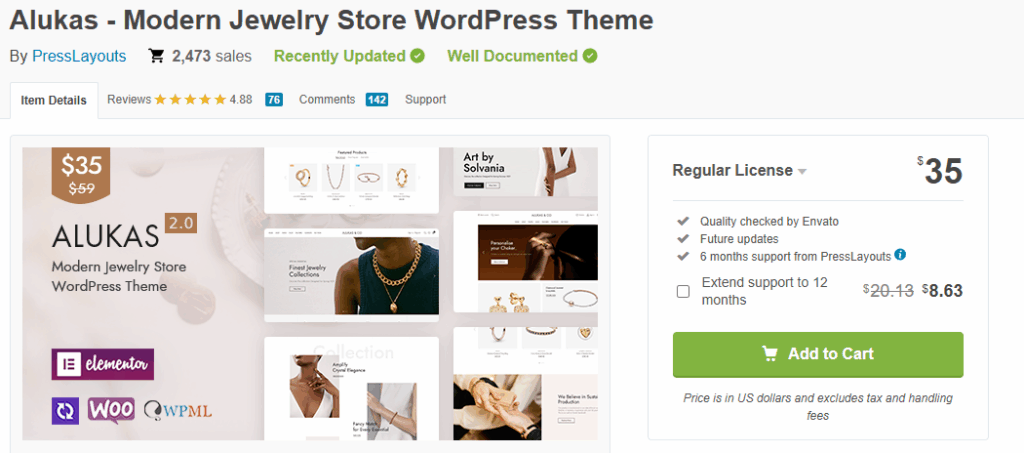Click the Add to Cart button

point(818,354)
